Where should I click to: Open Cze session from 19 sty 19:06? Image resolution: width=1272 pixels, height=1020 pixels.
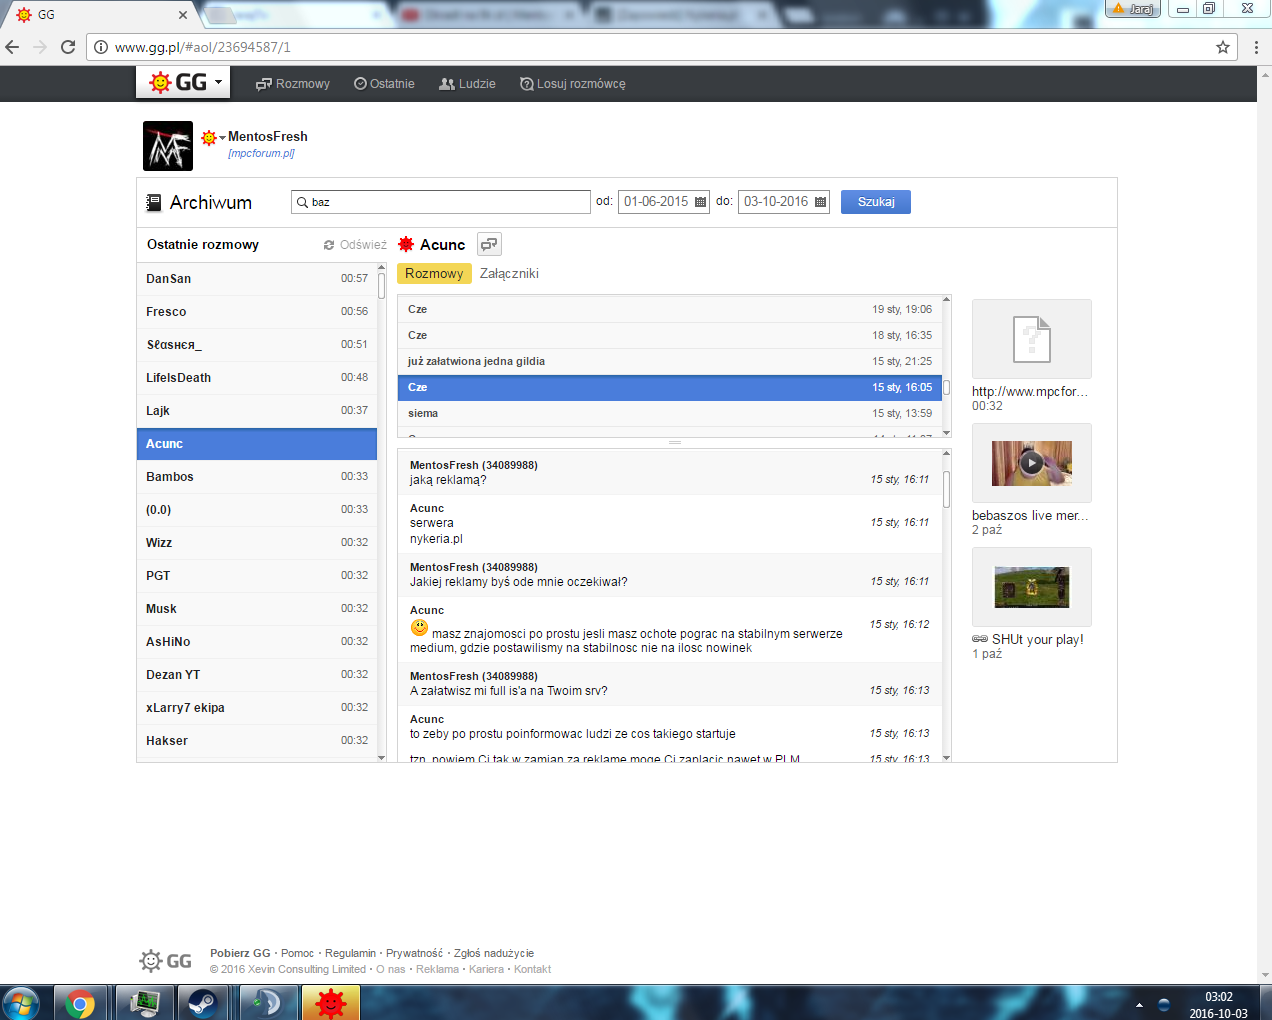(x=670, y=310)
